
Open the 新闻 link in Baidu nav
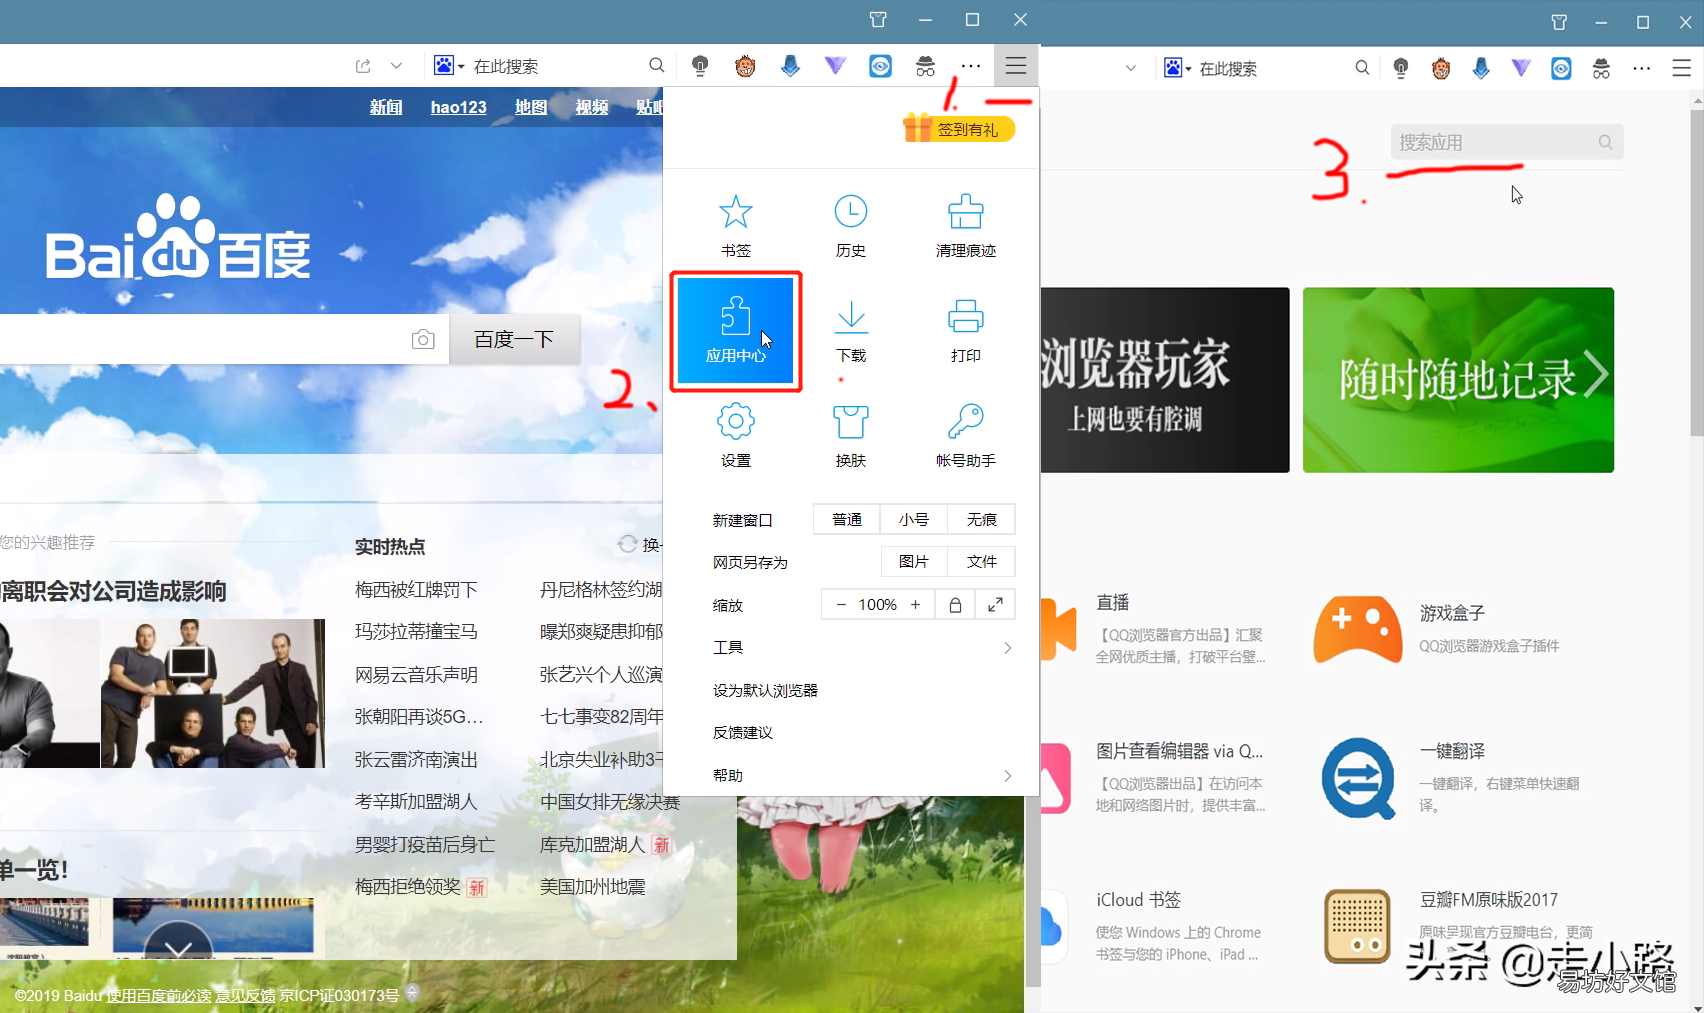pyautogui.click(x=386, y=107)
